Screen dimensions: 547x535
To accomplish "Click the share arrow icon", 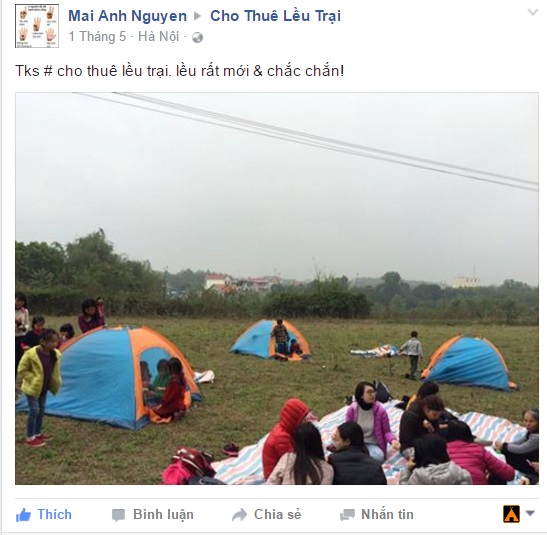I will click(x=239, y=515).
